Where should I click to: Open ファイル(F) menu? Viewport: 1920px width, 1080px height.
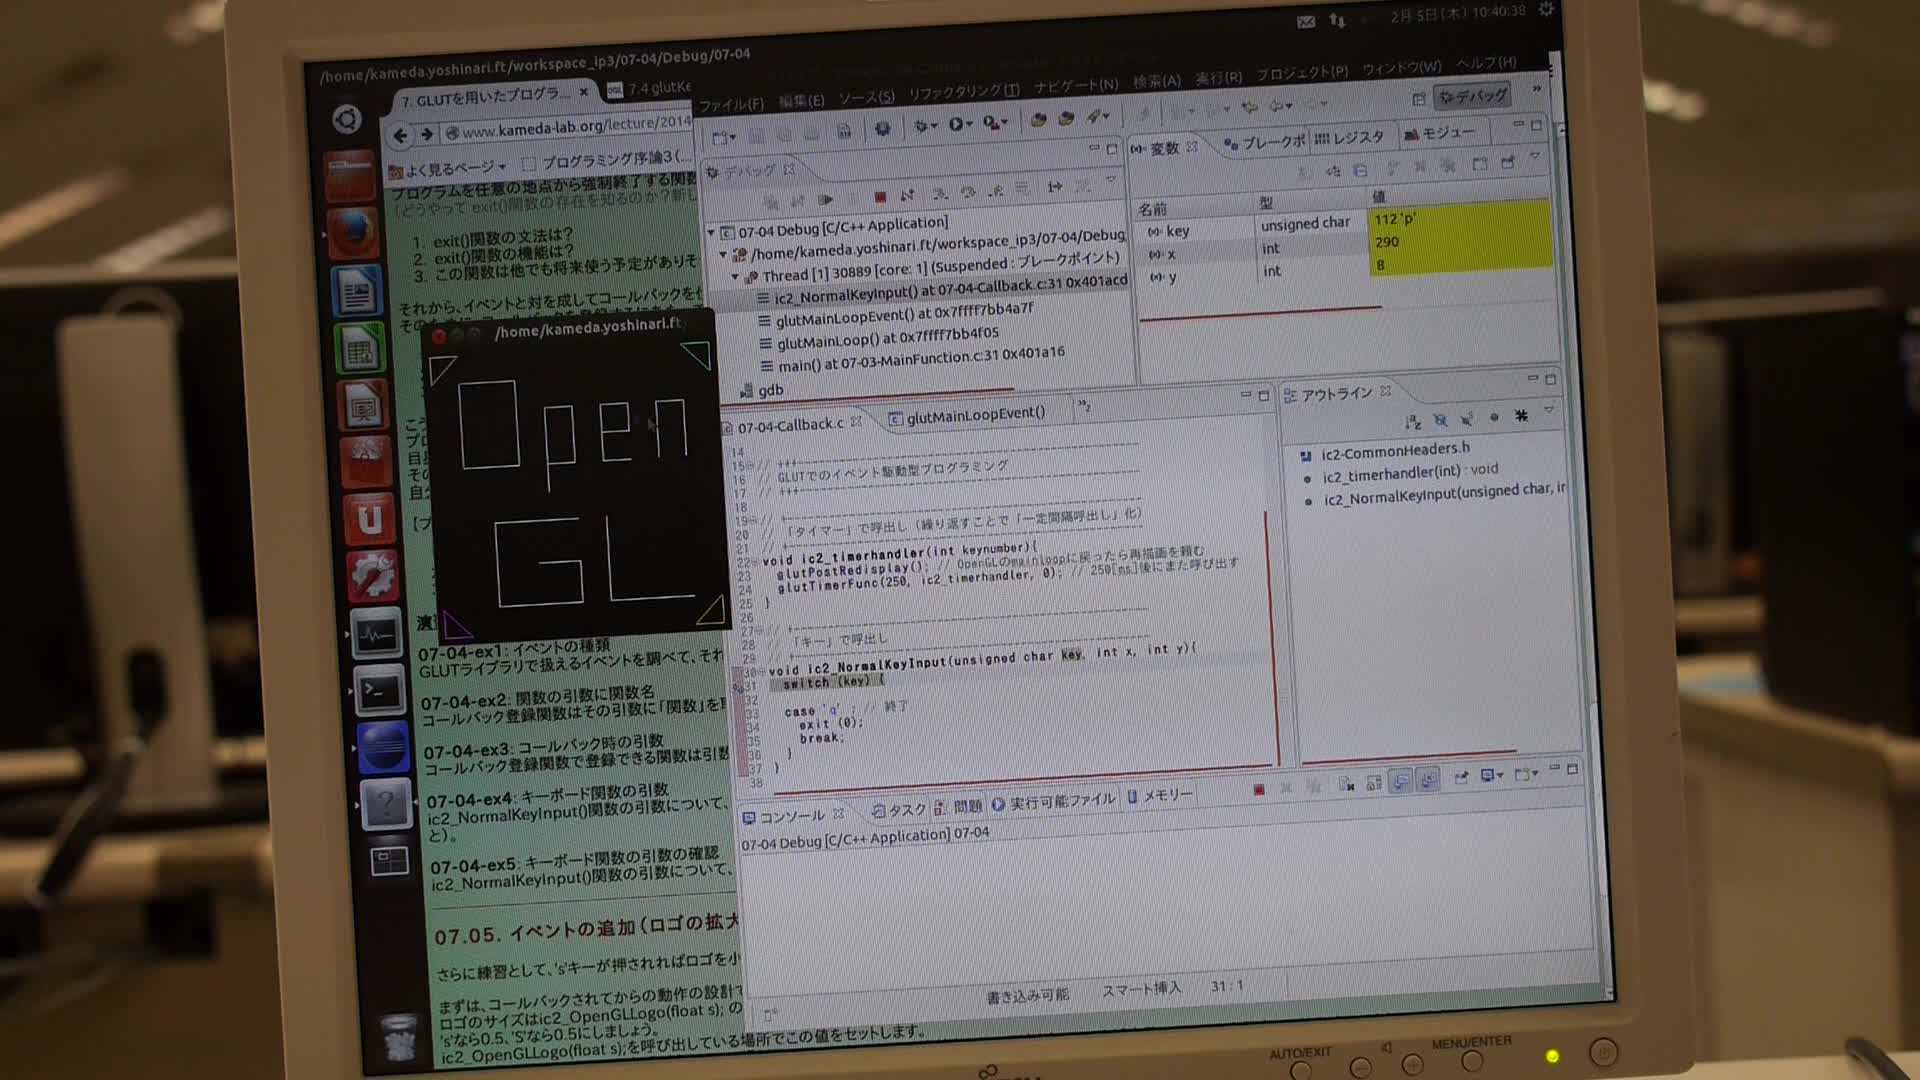[x=731, y=104]
